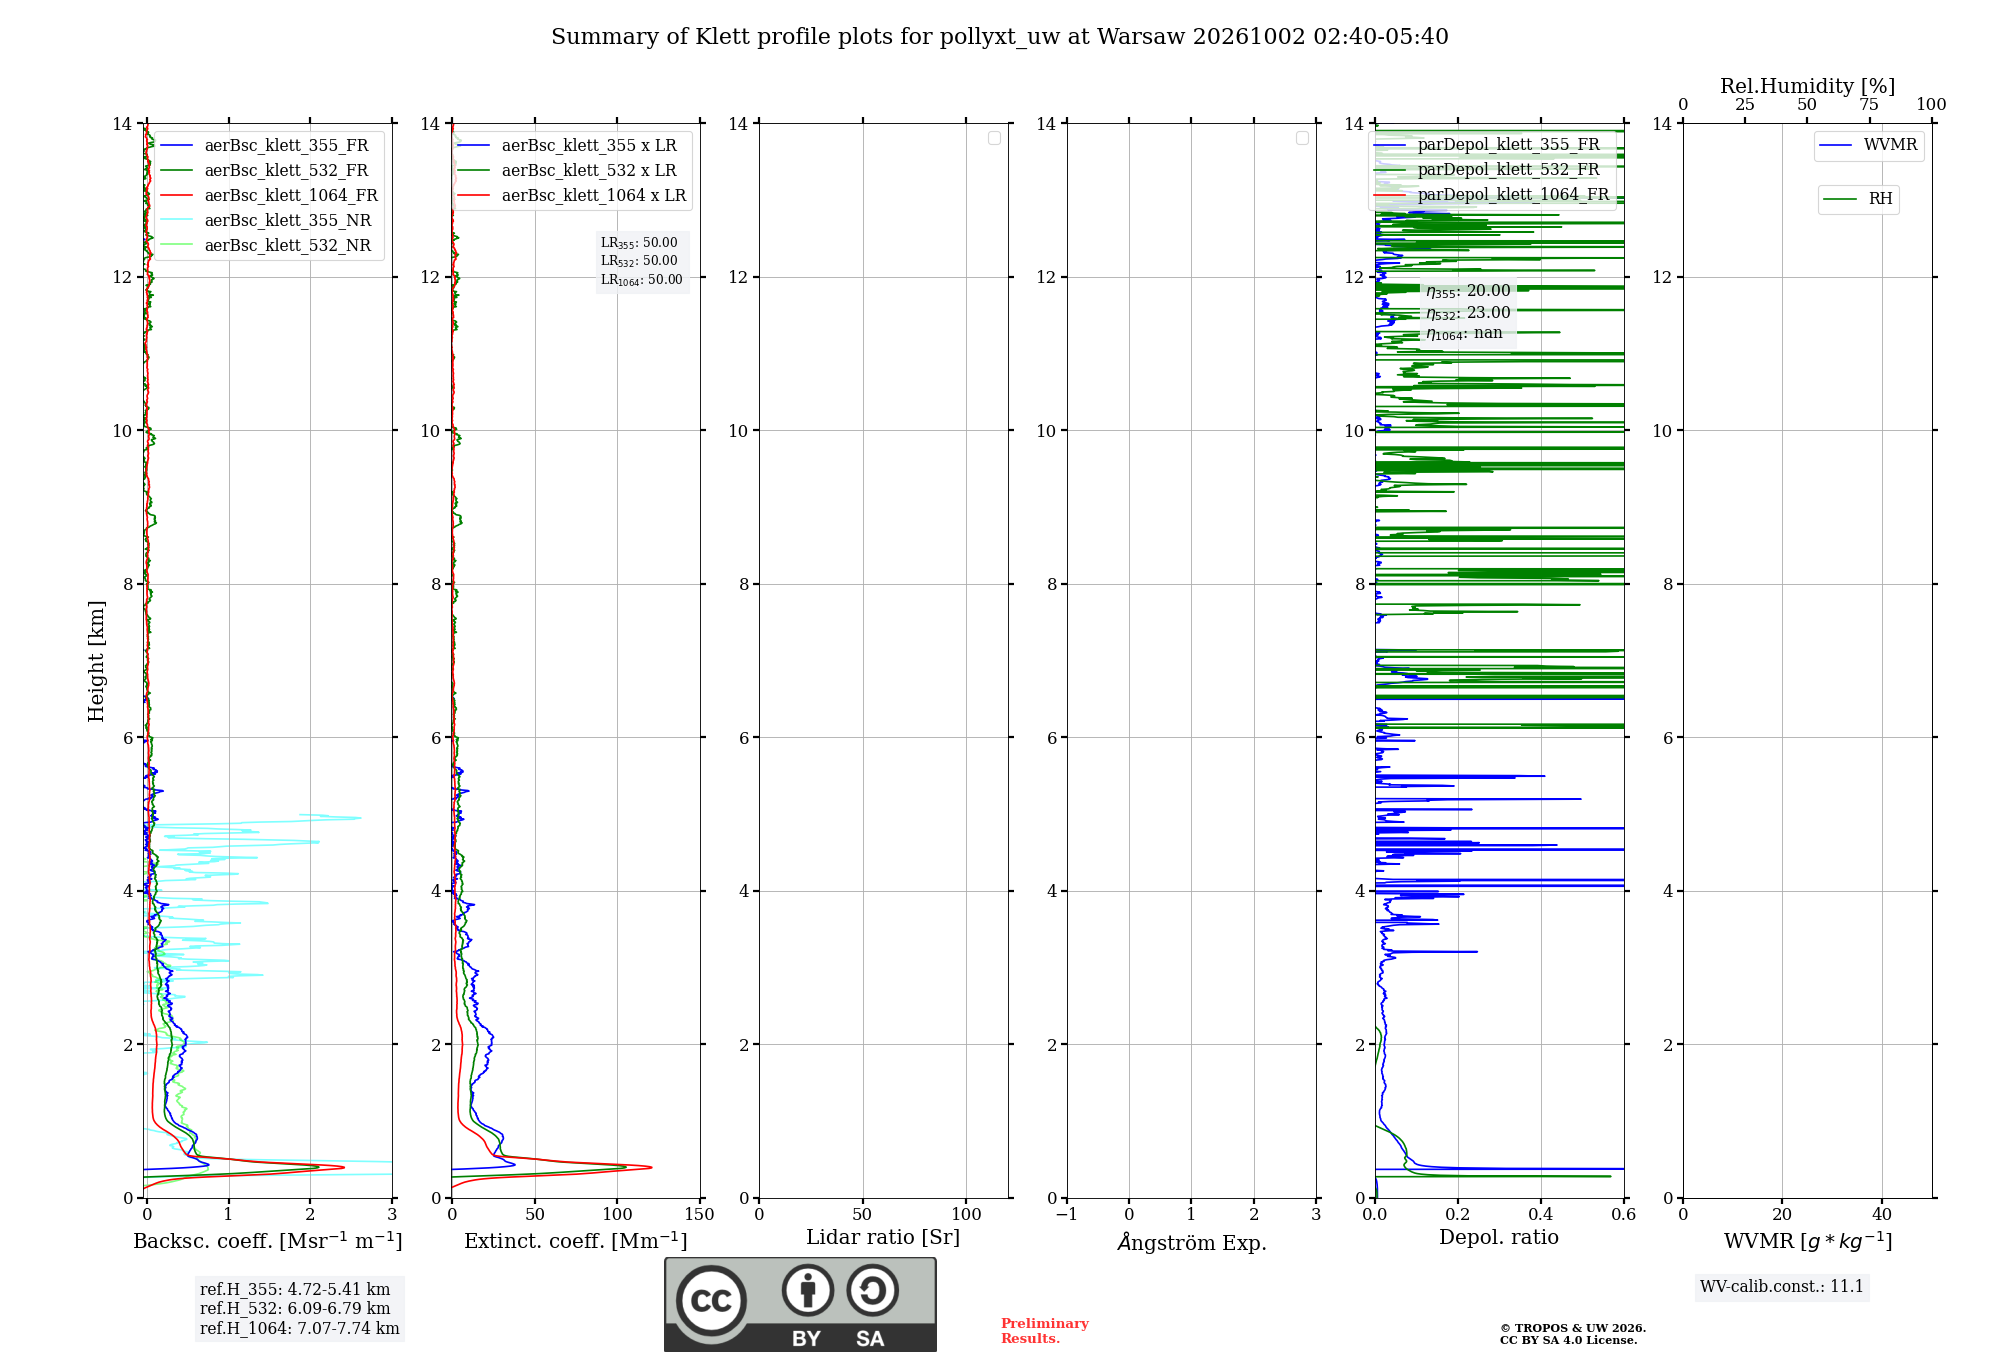Select legend entry aerBsc_klett_355_NR

point(269,220)
